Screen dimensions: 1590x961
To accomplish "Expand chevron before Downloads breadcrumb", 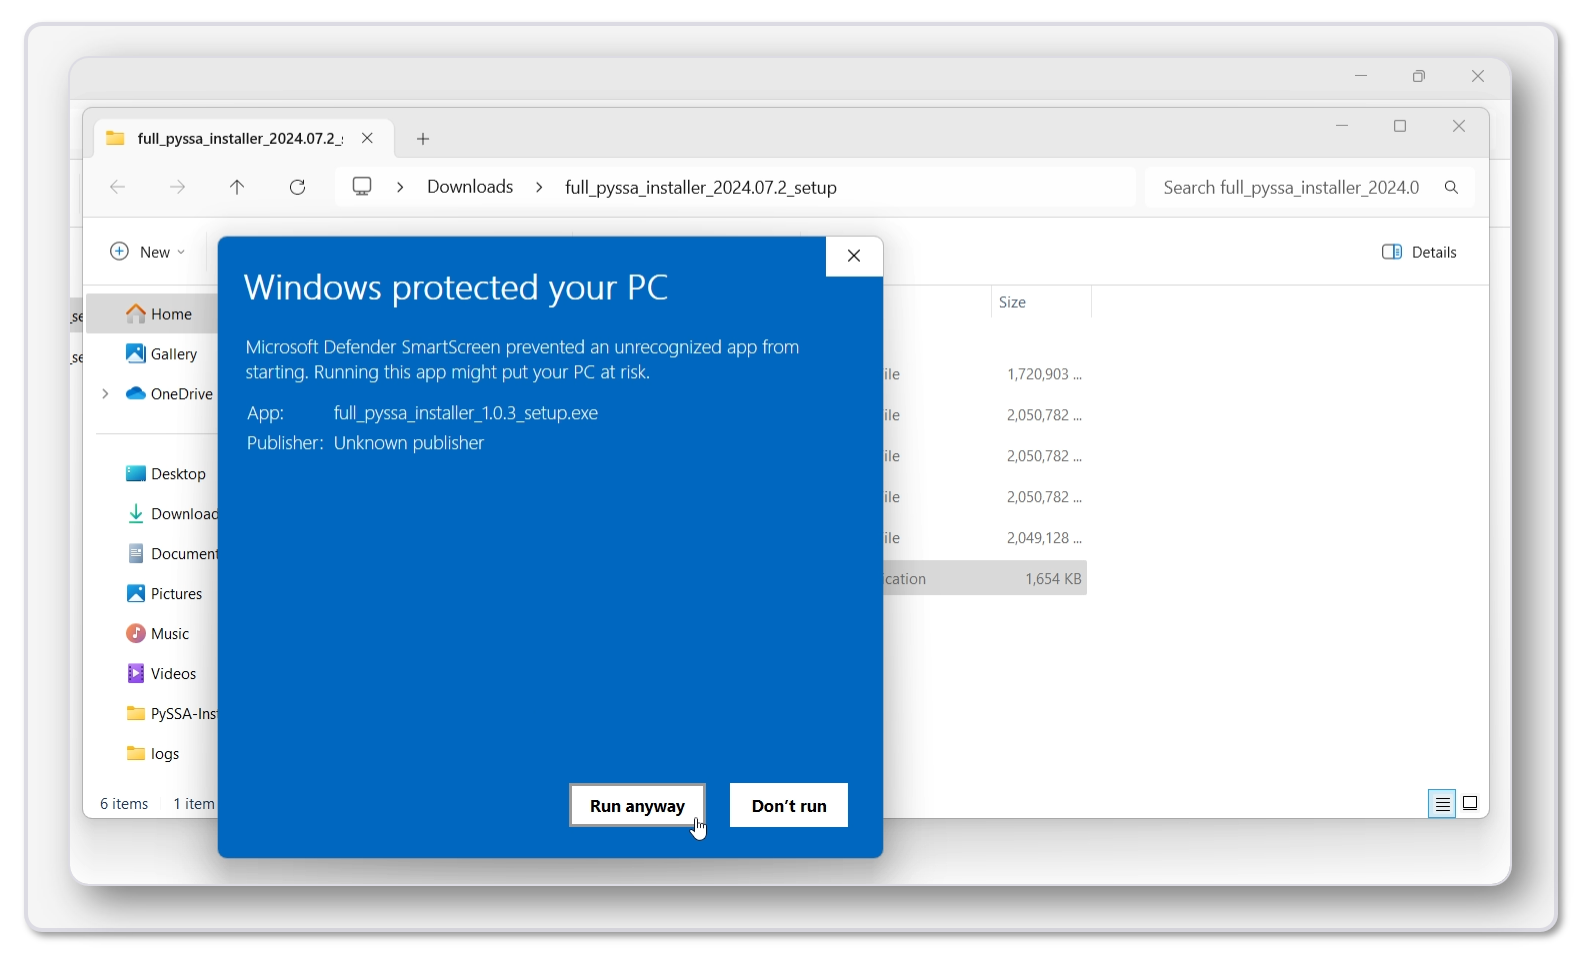I will coord(400,187).
